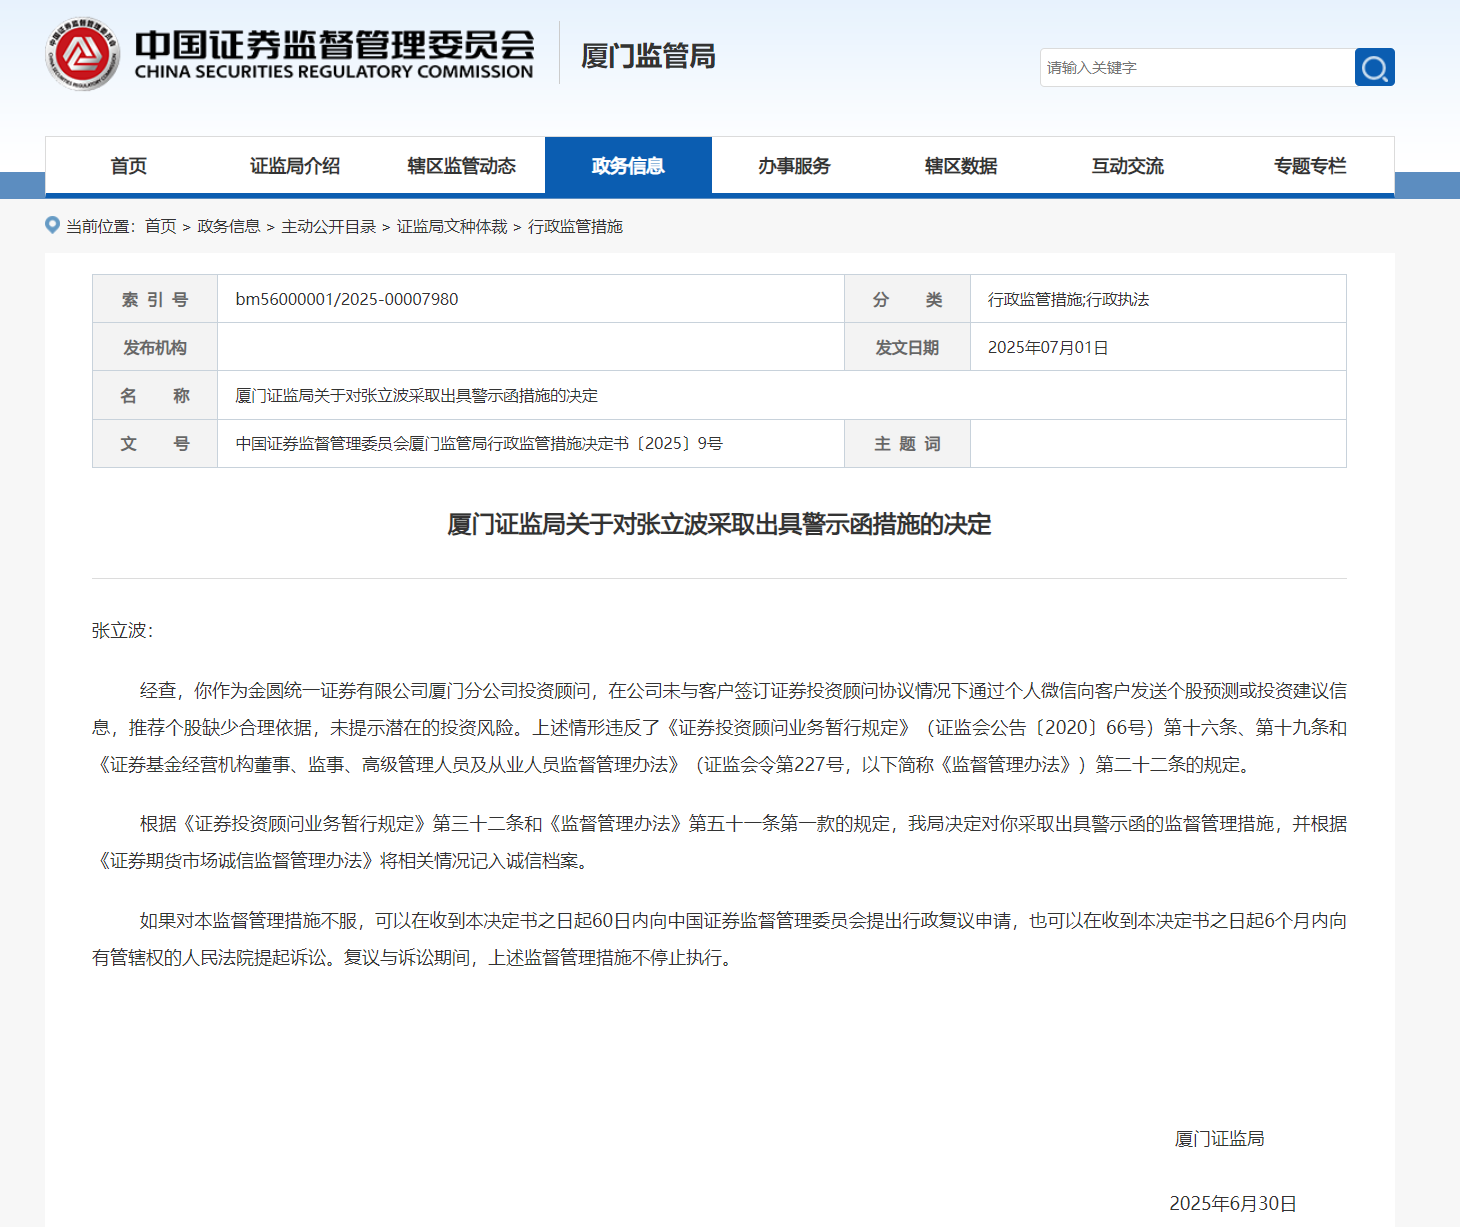Click 政务信息 breadcrumb link
This screenshot has height=1227, width=1460.
pyautogui.click(x=228, y=227)
